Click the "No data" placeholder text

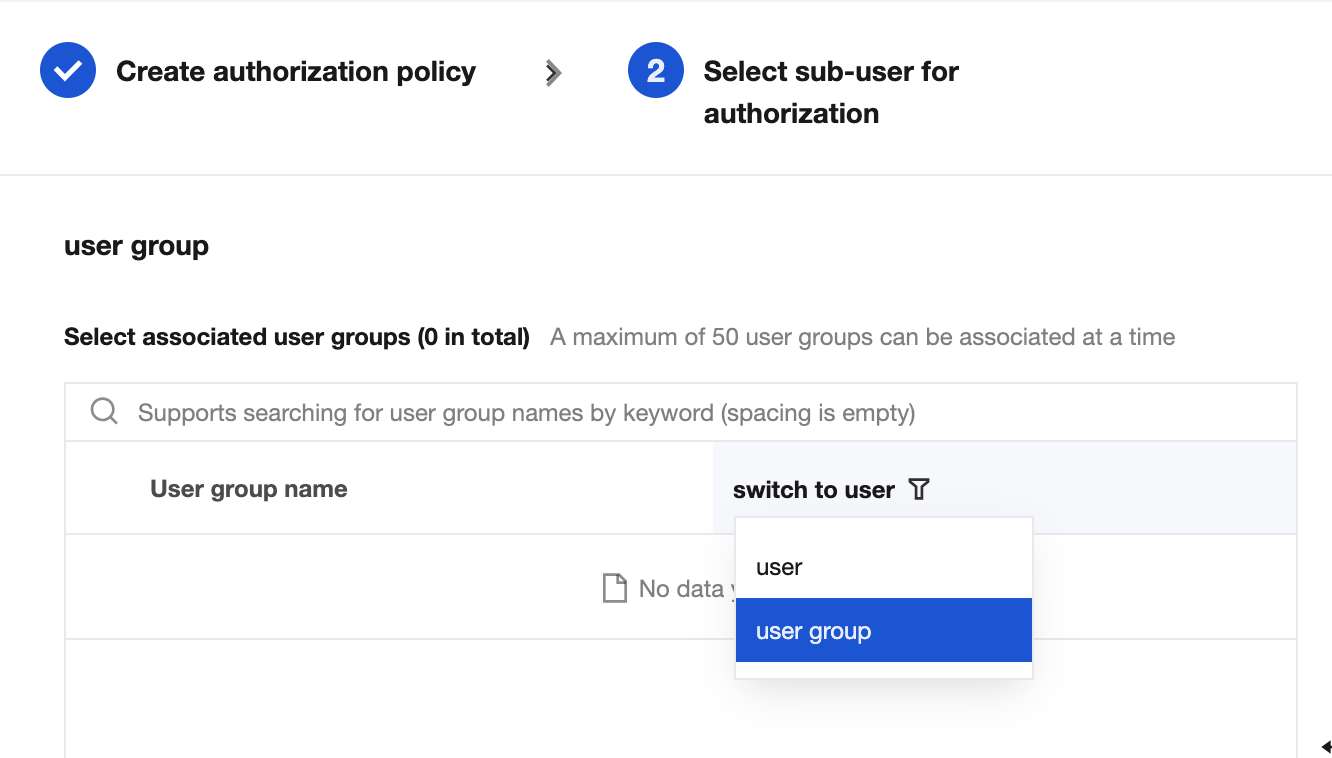pos(680,589)
